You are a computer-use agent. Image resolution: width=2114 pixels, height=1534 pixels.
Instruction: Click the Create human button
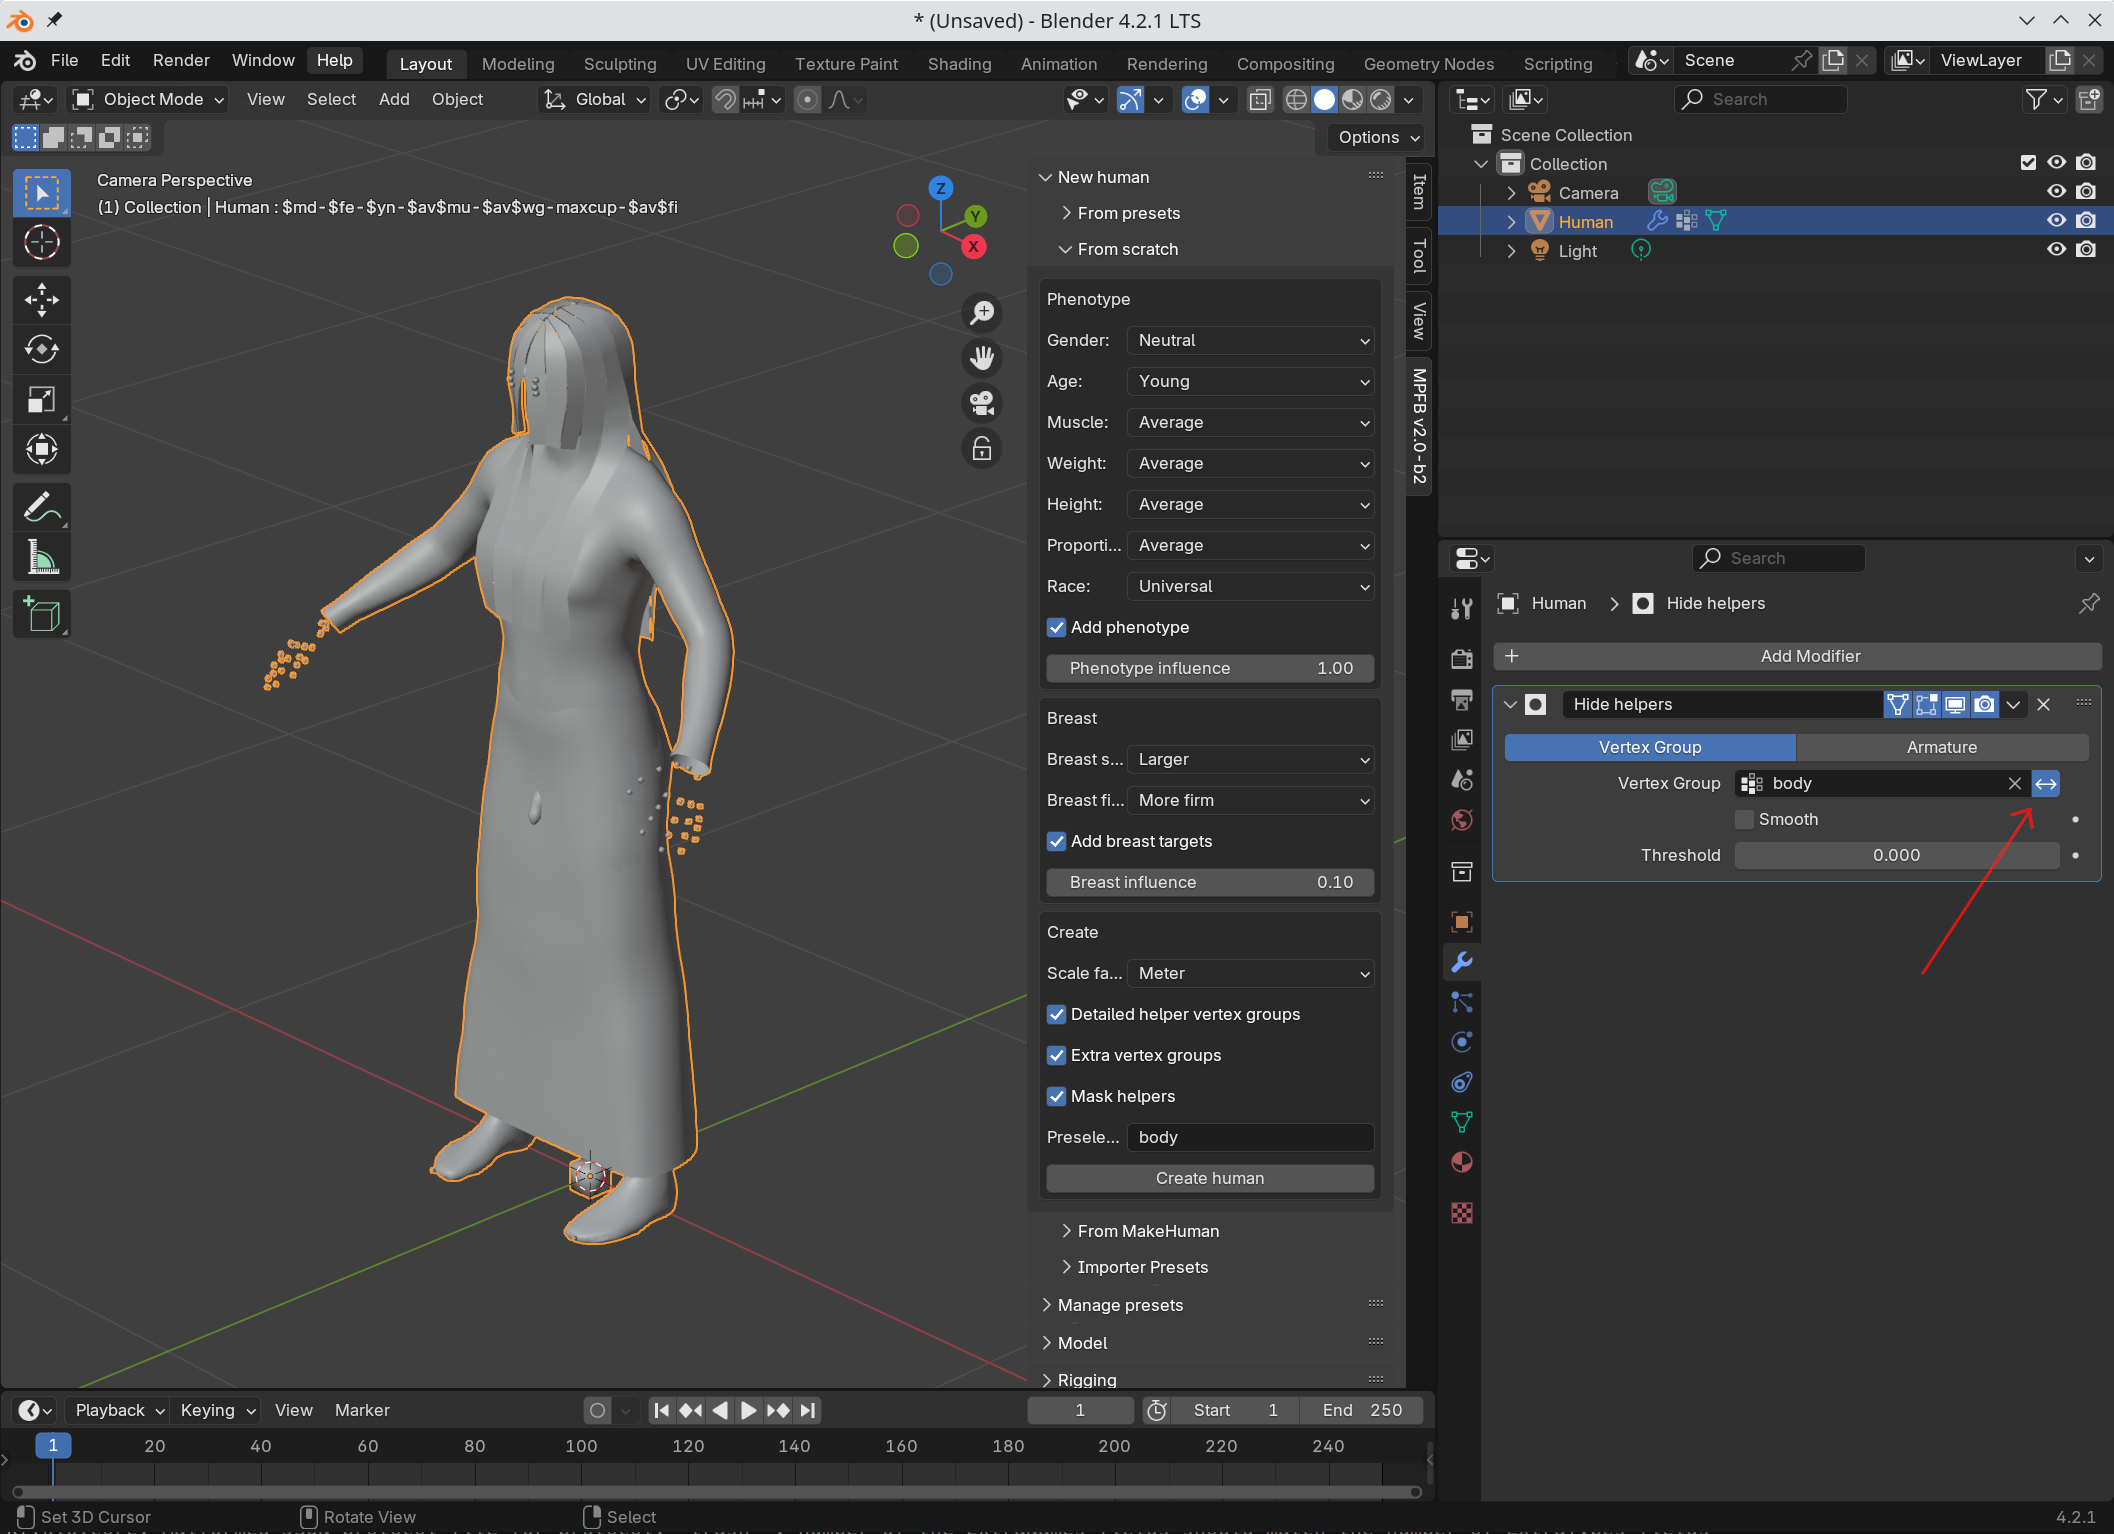(1210, 1178)
